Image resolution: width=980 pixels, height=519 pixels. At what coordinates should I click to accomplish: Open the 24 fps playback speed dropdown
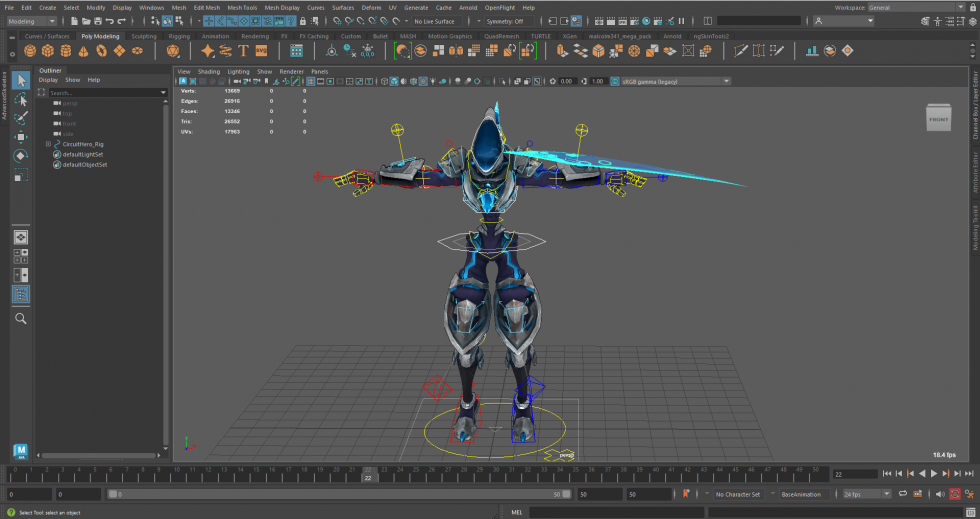(x=866, y=494)
